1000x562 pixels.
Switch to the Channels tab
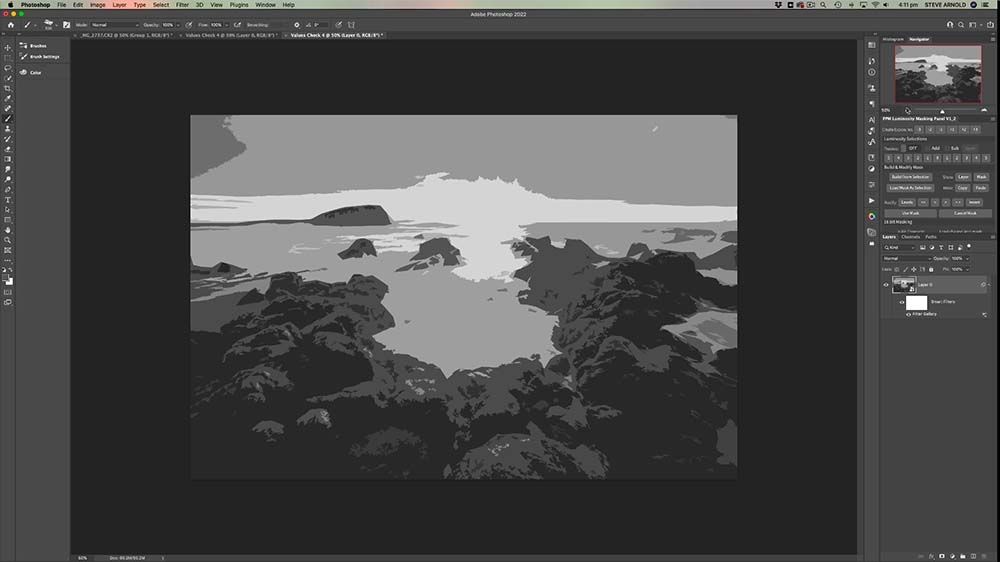tap(910, 237)
